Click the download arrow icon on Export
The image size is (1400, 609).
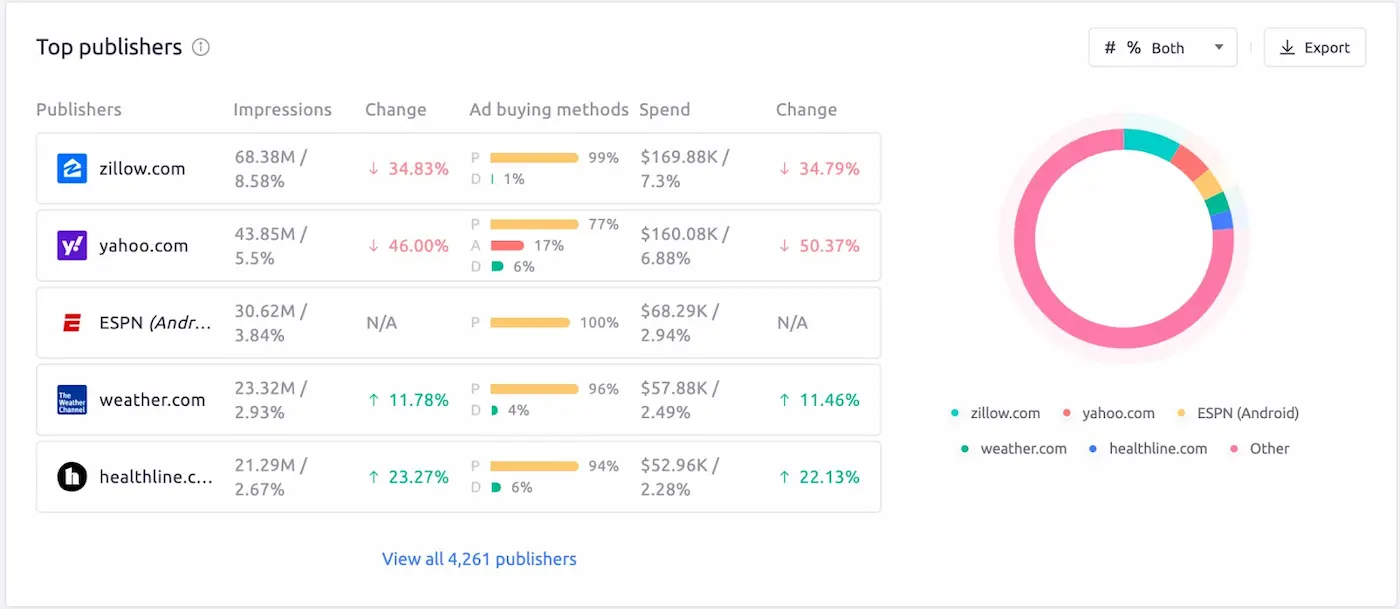pyautogui.click(x=1289, y=46)
